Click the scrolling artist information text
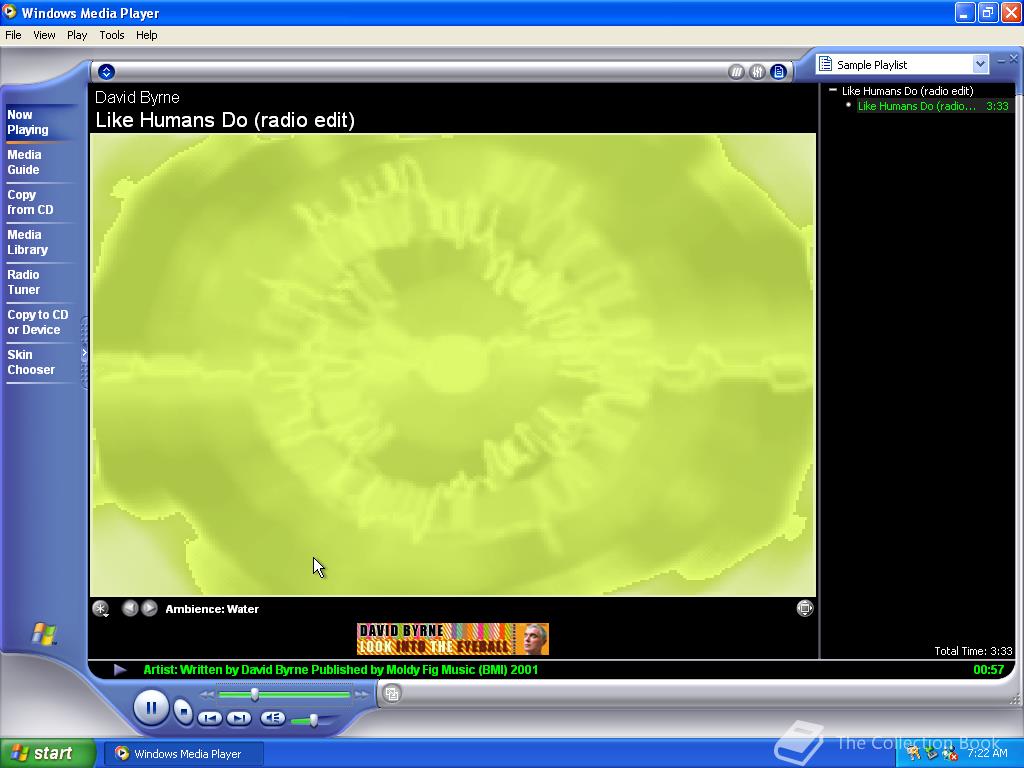1024x768 pixels. (x=340, y=669)
